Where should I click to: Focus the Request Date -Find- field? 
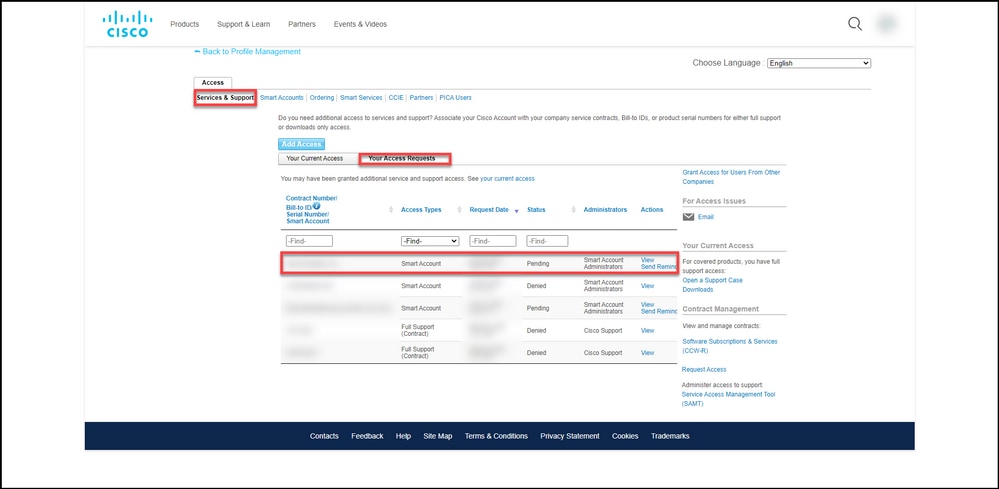pos(492,241)
